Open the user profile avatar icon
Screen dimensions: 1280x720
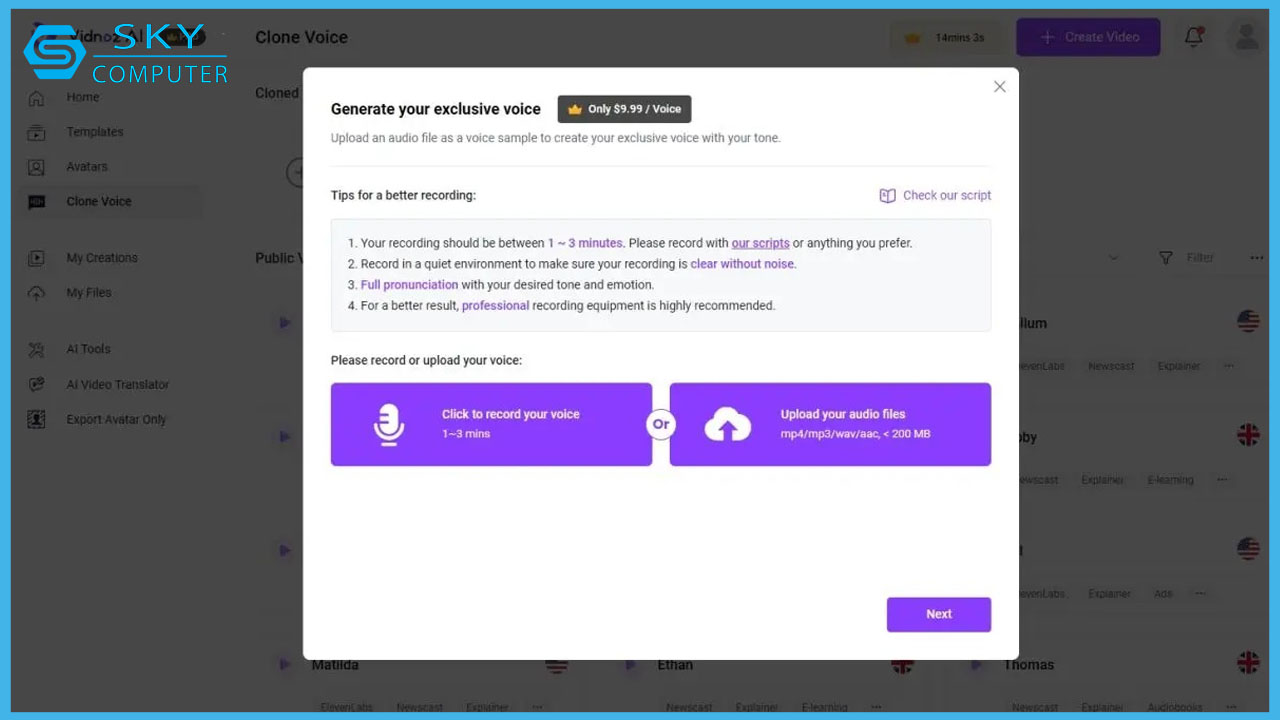click(x=1246, y=37)
